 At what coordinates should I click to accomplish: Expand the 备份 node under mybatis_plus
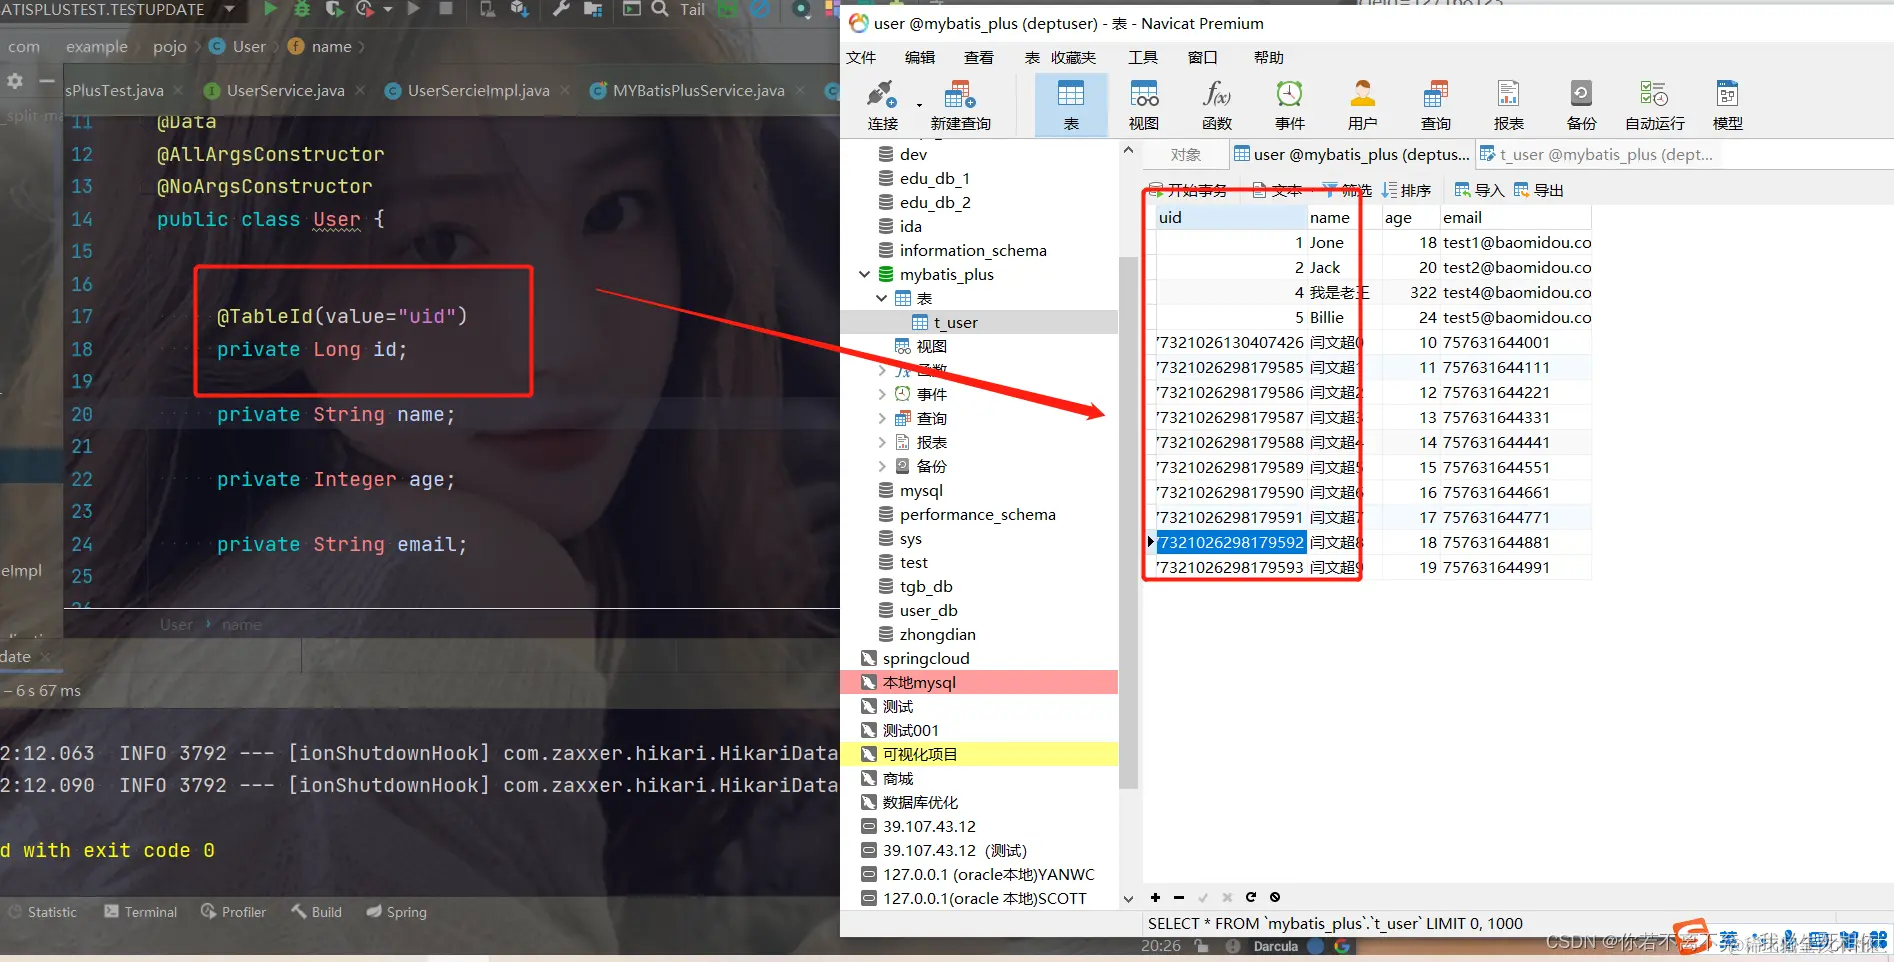coord(881,466)
